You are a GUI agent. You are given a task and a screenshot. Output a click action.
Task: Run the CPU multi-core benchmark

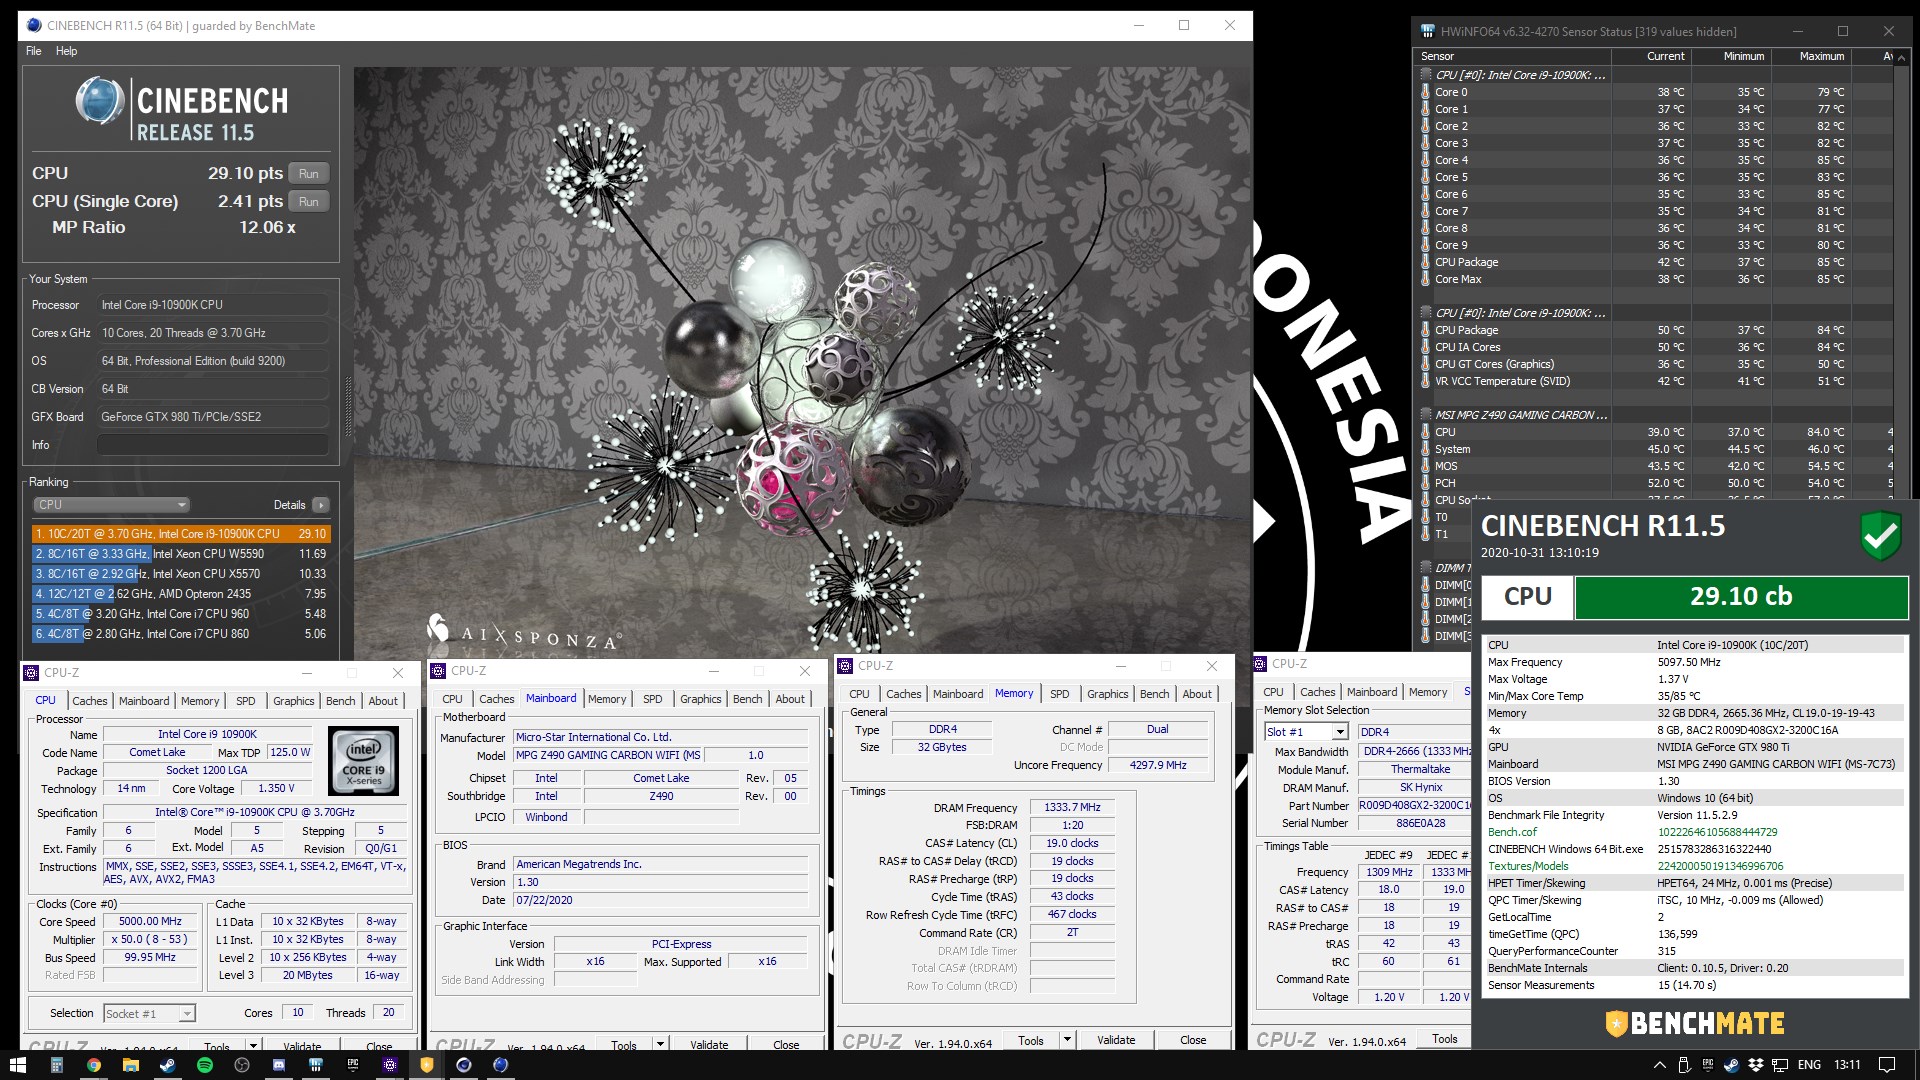point(309,174)
